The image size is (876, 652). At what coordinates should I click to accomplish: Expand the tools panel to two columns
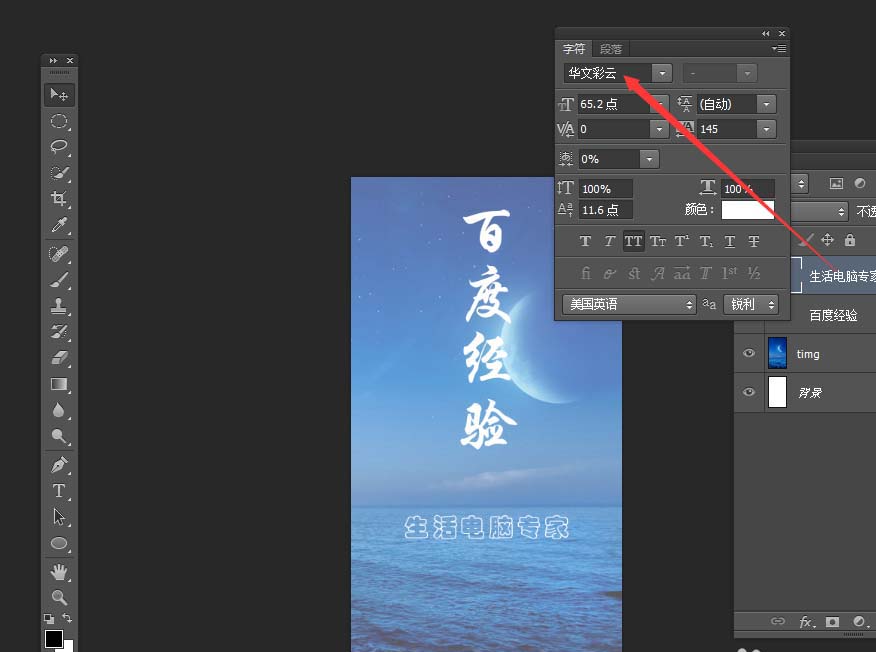tap(53, 60)
